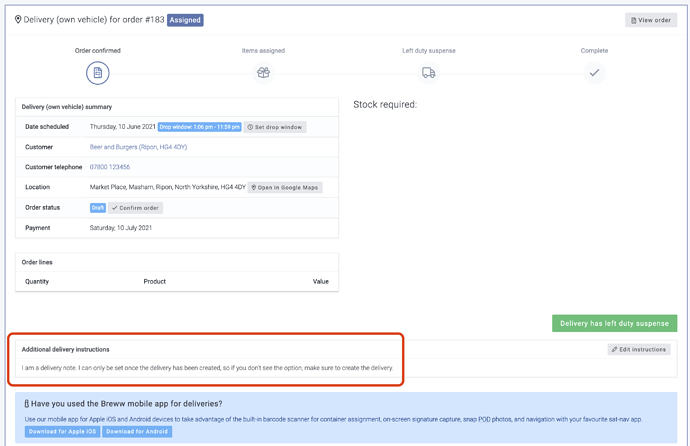This screenshot has width=690, height=446.
Task: Click customer telephone 07800 123456 link
Action: coord(110,167)
